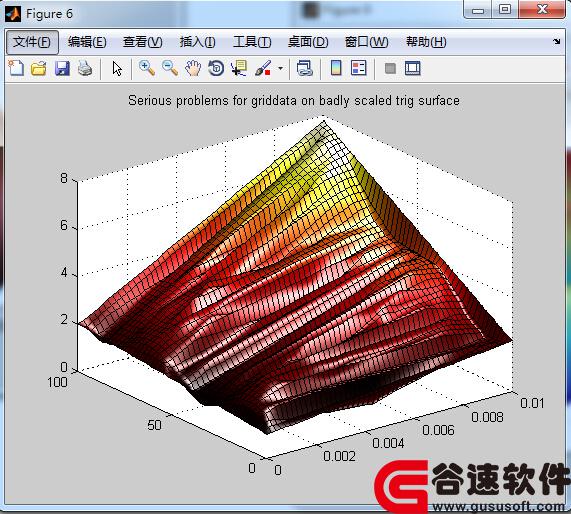571x514 pixels.
Task: Insert Legend from the toolbar
Action: [359, 68]
